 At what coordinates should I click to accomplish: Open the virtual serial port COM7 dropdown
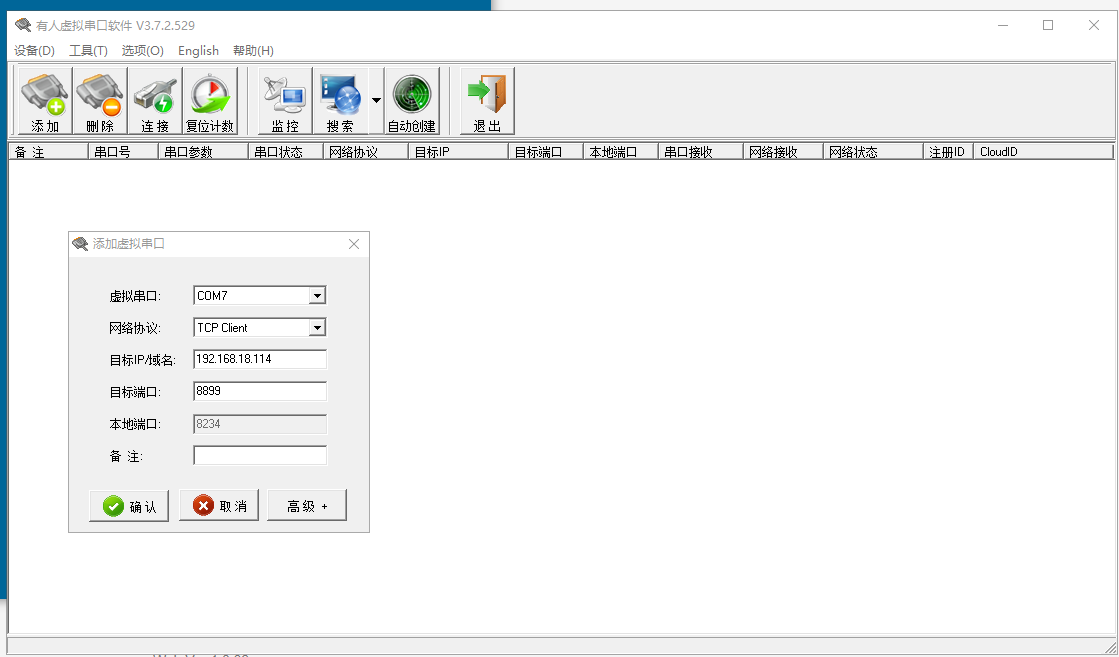tap(317, 296)
